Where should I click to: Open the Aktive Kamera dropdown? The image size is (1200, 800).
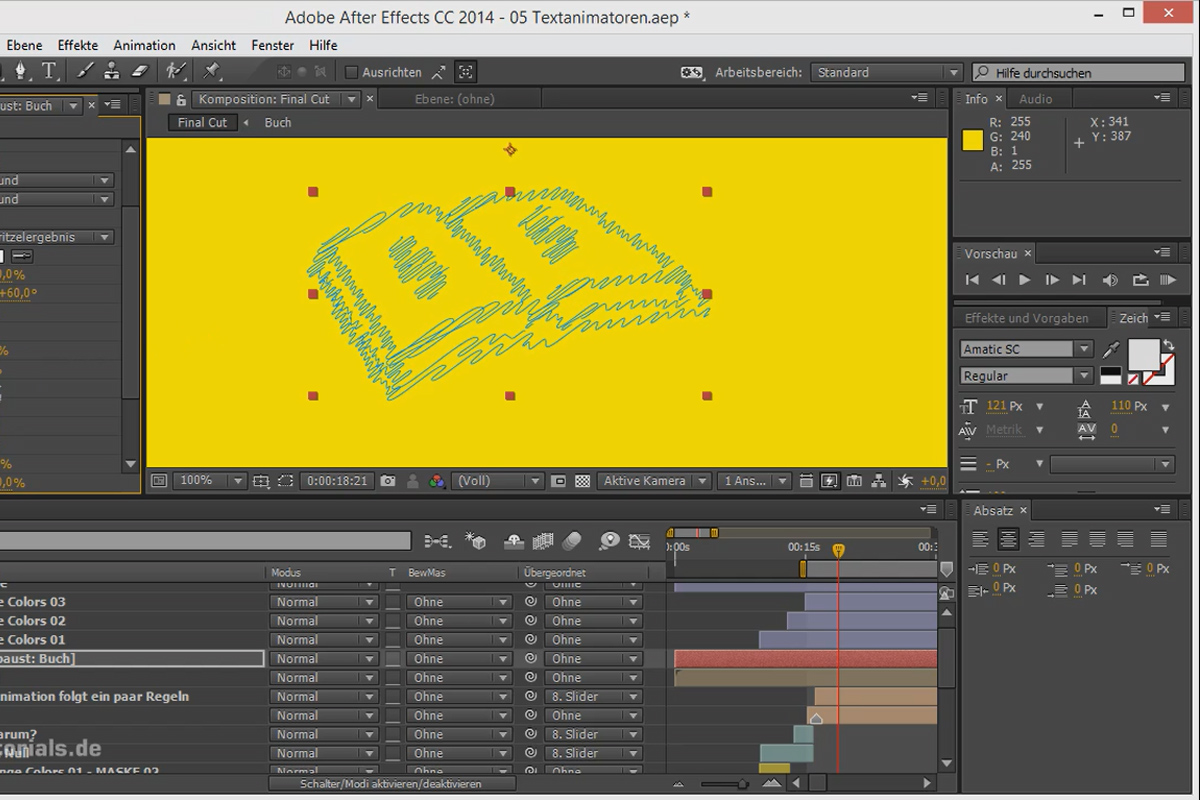655,481
